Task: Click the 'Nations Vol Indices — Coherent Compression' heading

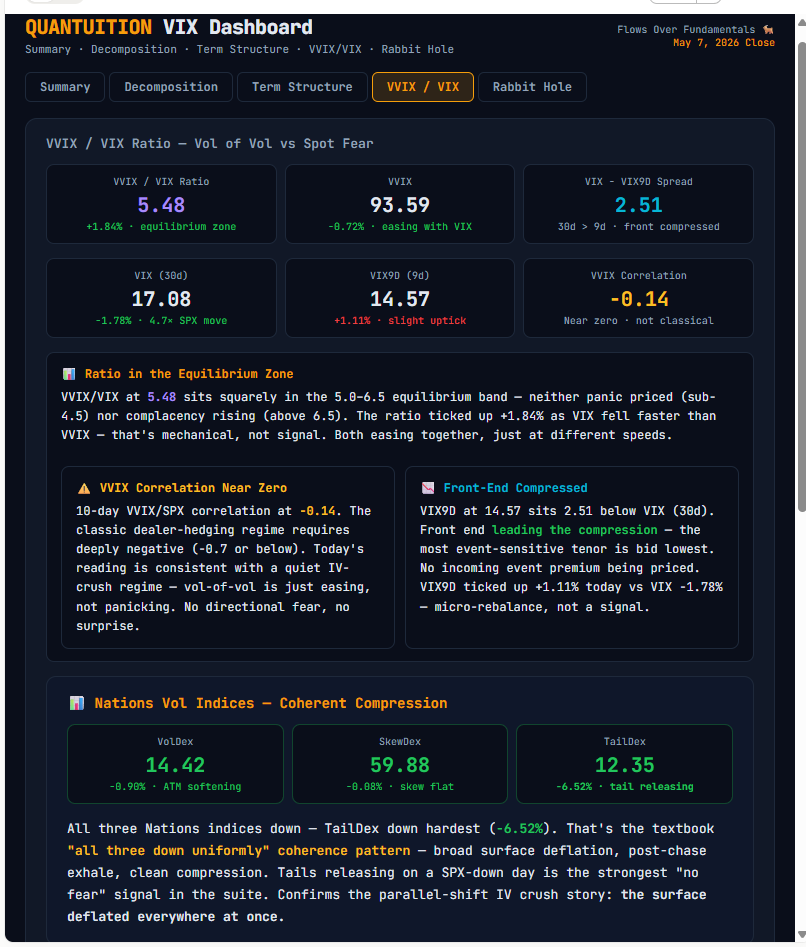Action: tap(270, 703)
